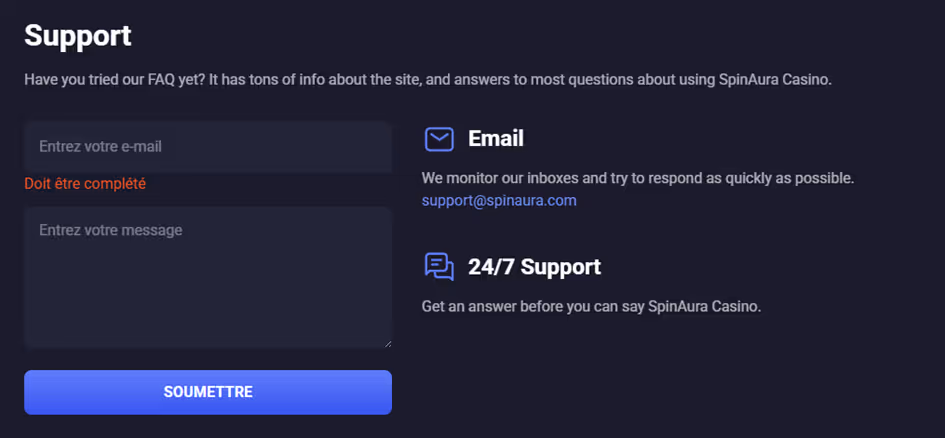Click the 'We monitor our inboxes' text

pyautogui.click(x=498, y=178)
